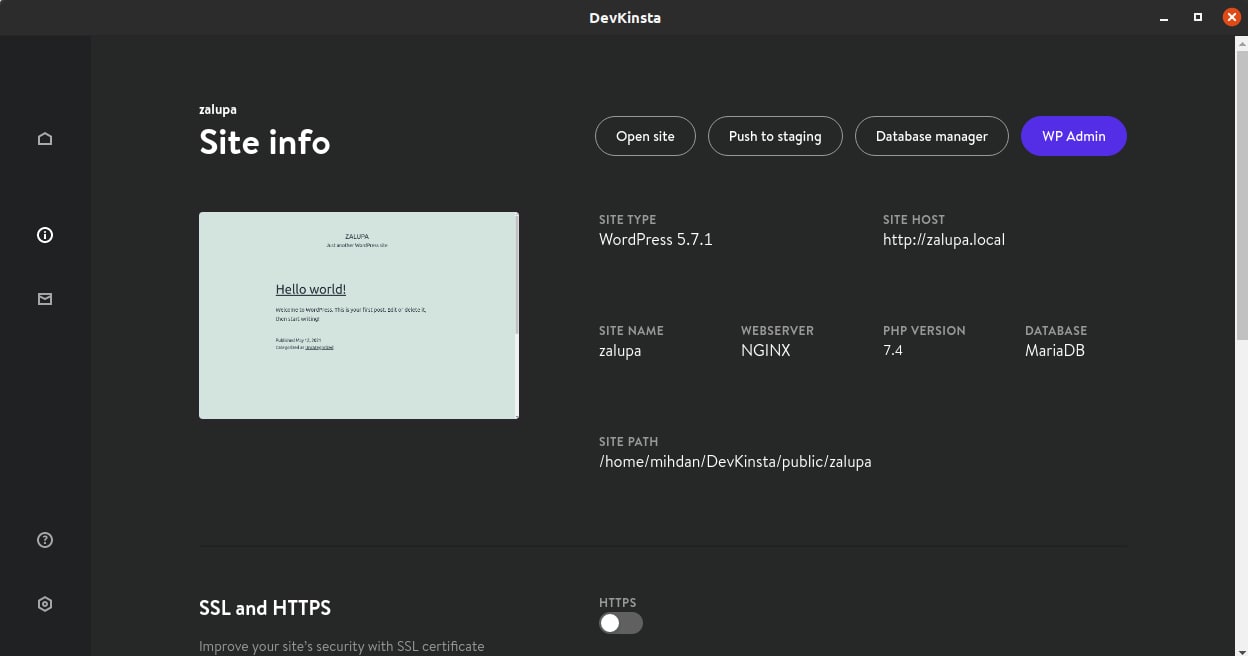Click the zalupa site preview thumbnail

[359, 315]
